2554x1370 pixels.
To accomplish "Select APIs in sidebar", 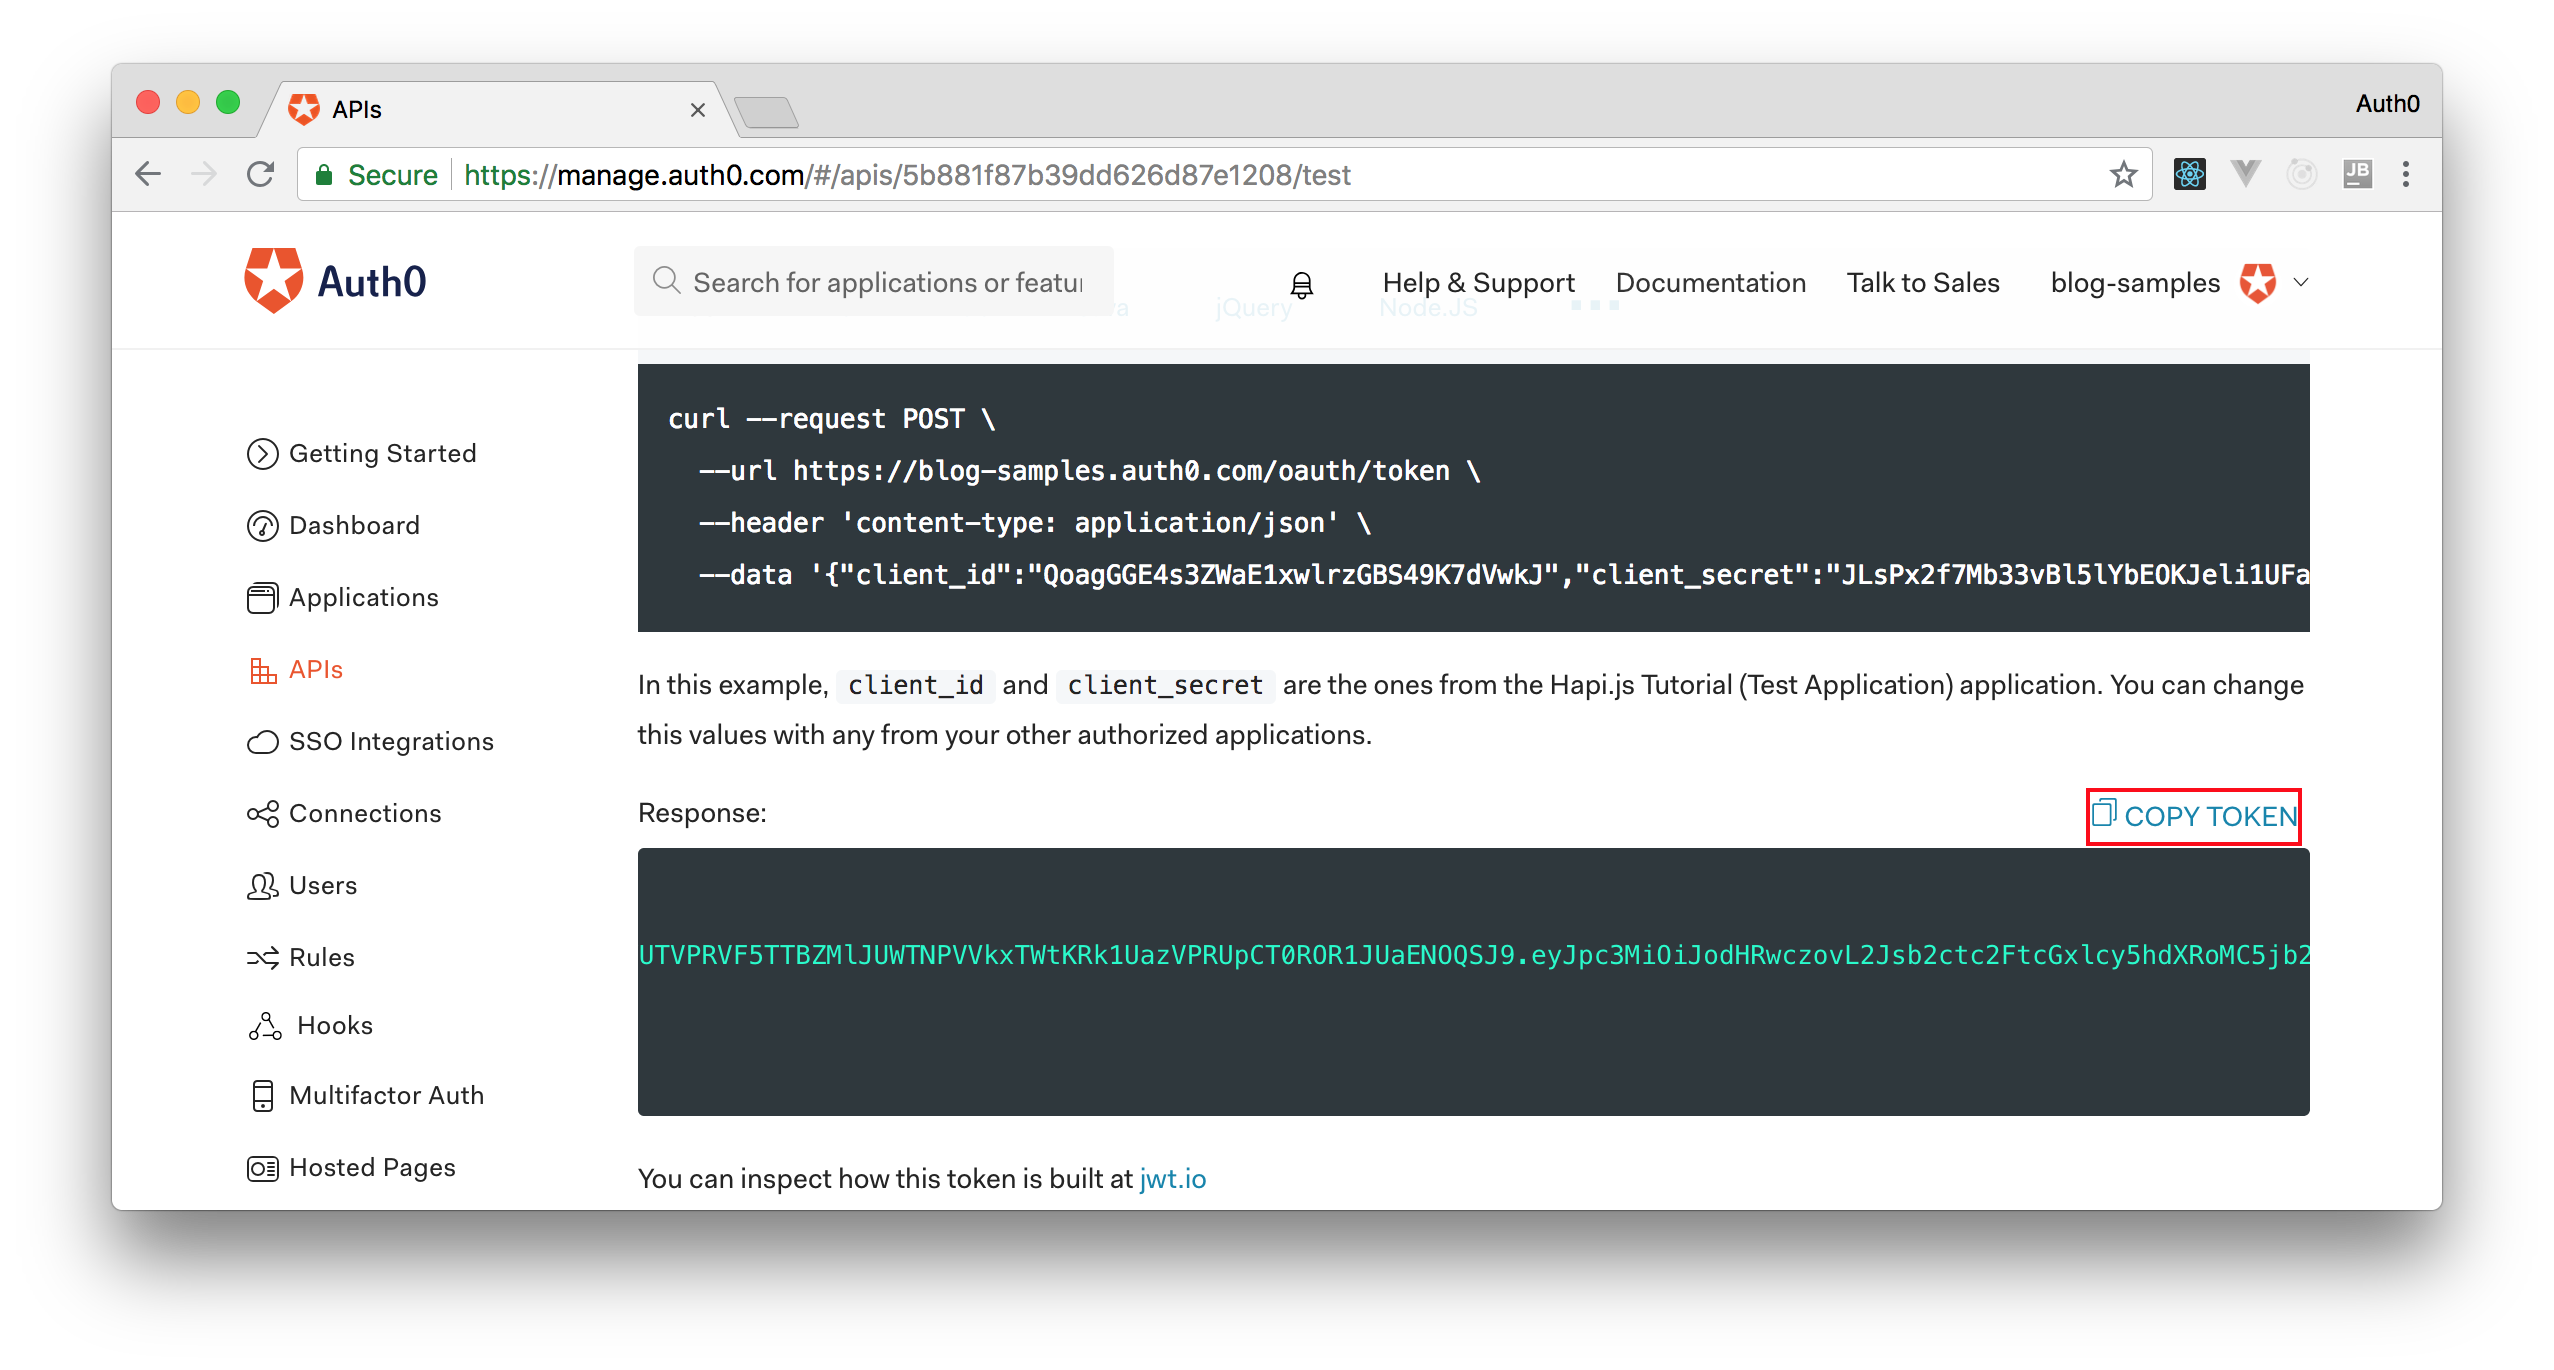I will point(314,669).
